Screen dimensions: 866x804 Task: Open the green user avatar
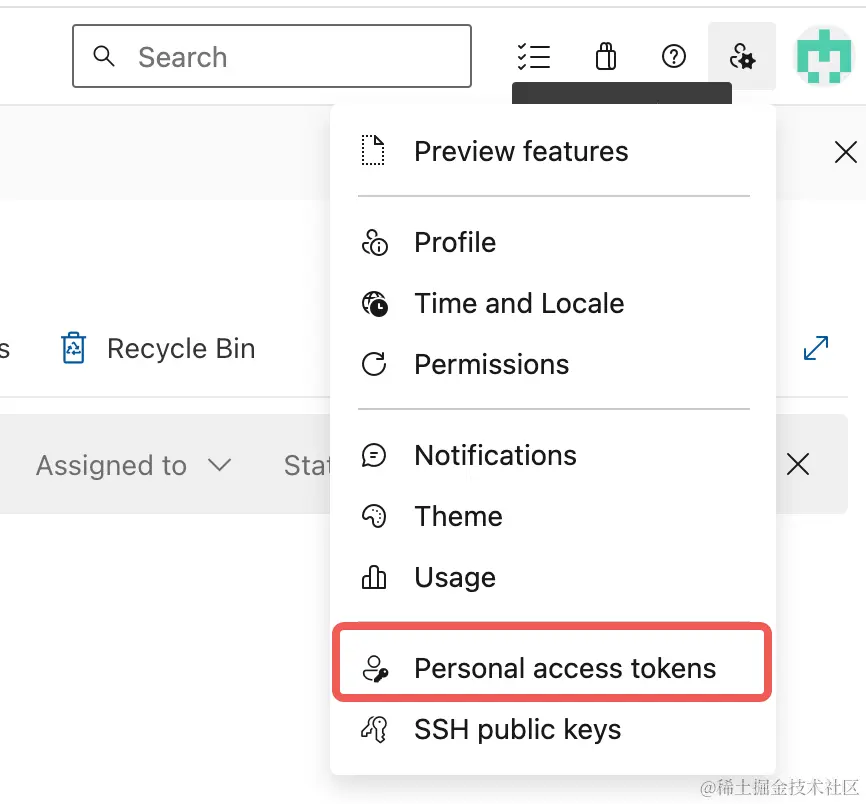coord(825,56)
